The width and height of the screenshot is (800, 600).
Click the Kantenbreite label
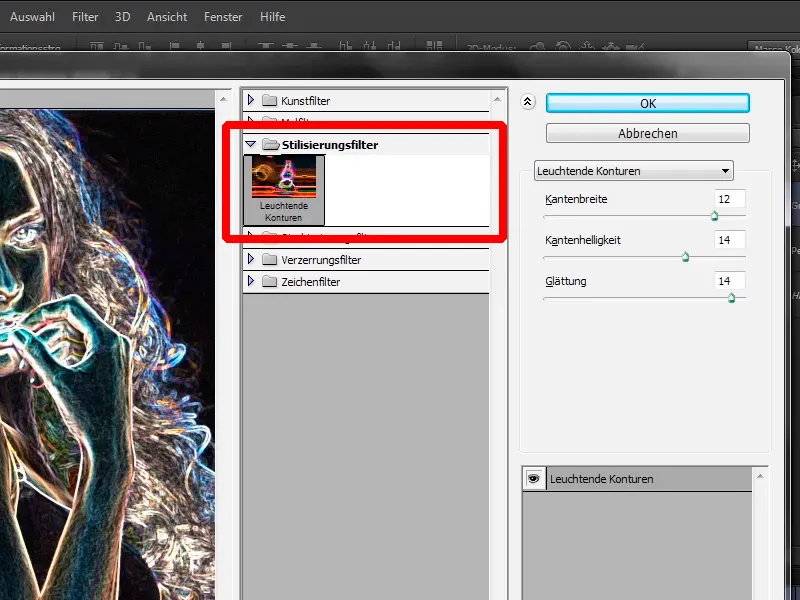[x=576, y=199]
